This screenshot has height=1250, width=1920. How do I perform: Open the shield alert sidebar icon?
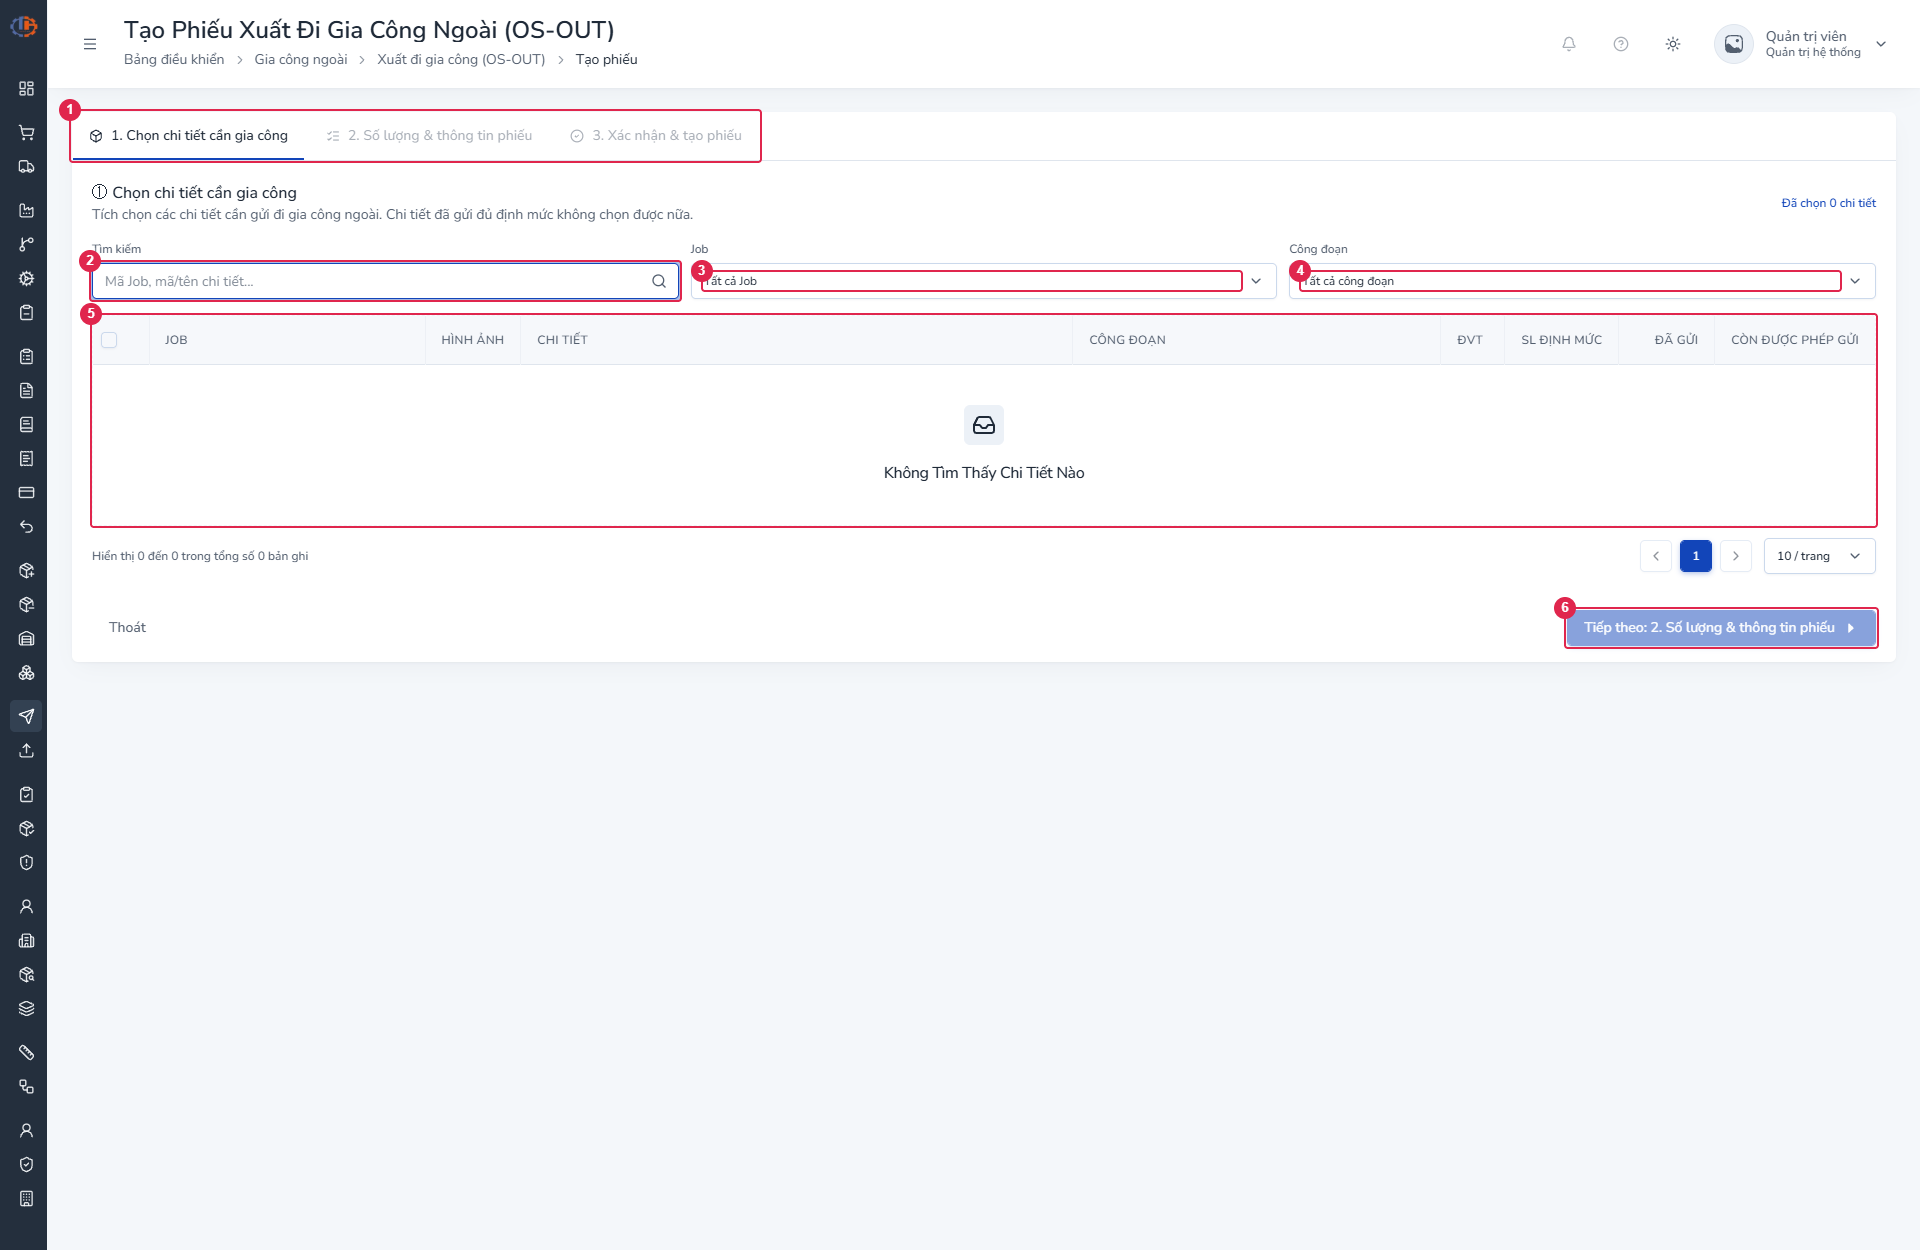pos(26,863)
